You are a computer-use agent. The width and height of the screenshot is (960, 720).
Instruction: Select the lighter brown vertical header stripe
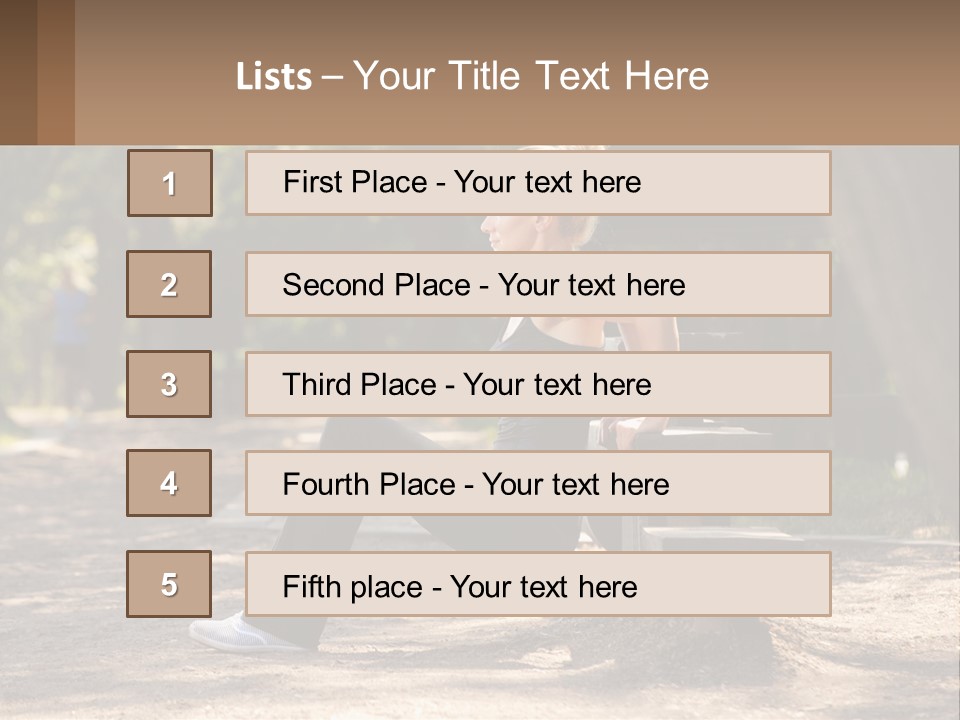(x=56, y=72)
